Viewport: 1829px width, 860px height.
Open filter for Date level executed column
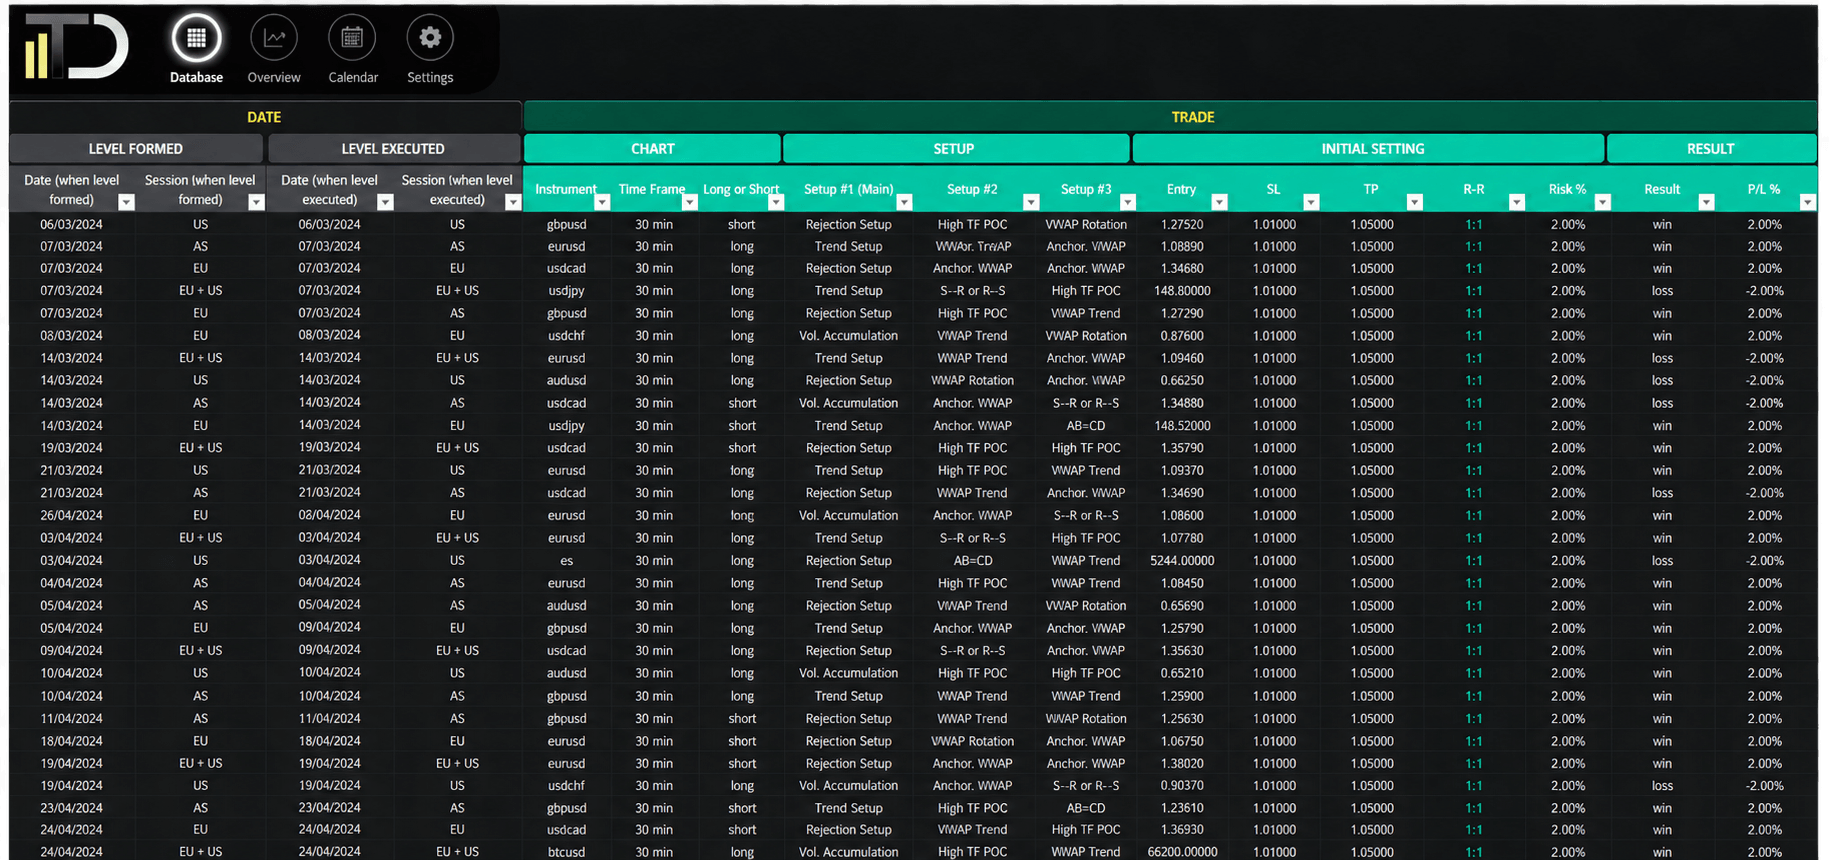pos(385,202)
